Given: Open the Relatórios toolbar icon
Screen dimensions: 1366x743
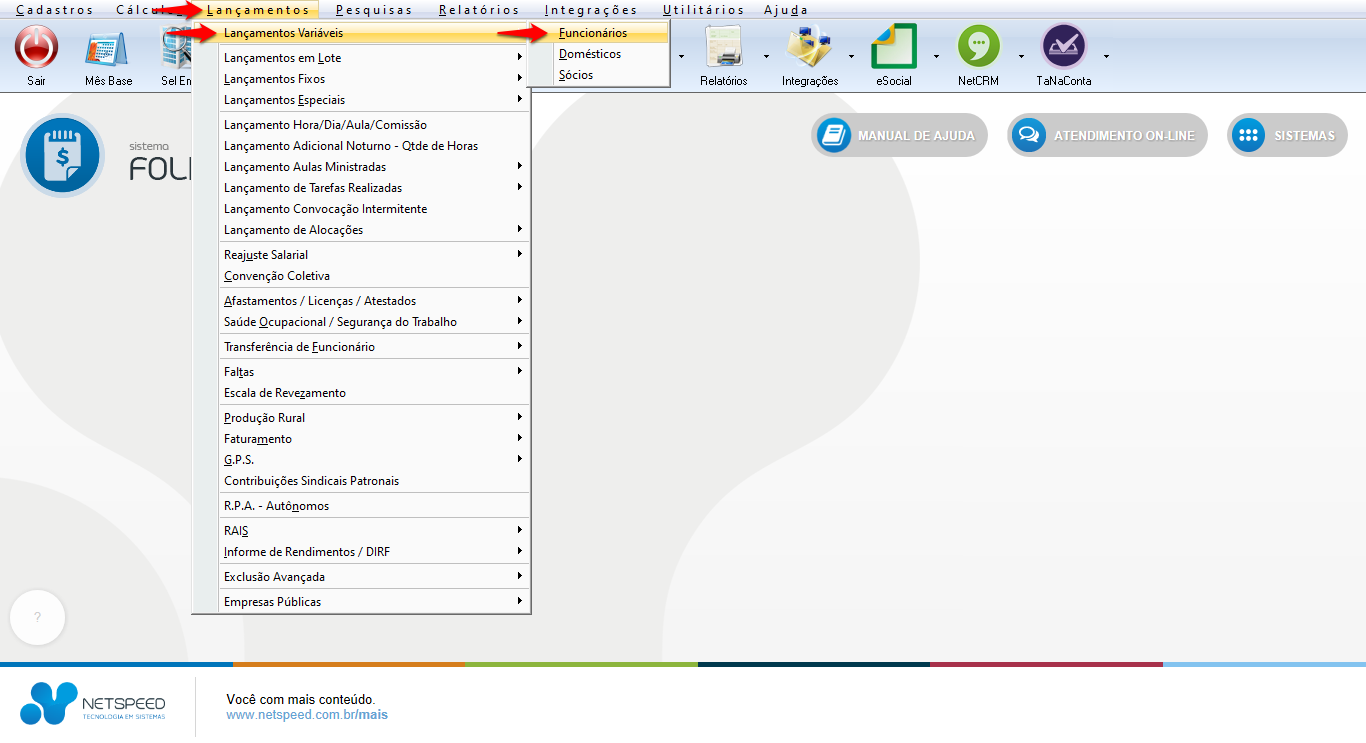Looking at the screenshot, I should click(723, 48).
